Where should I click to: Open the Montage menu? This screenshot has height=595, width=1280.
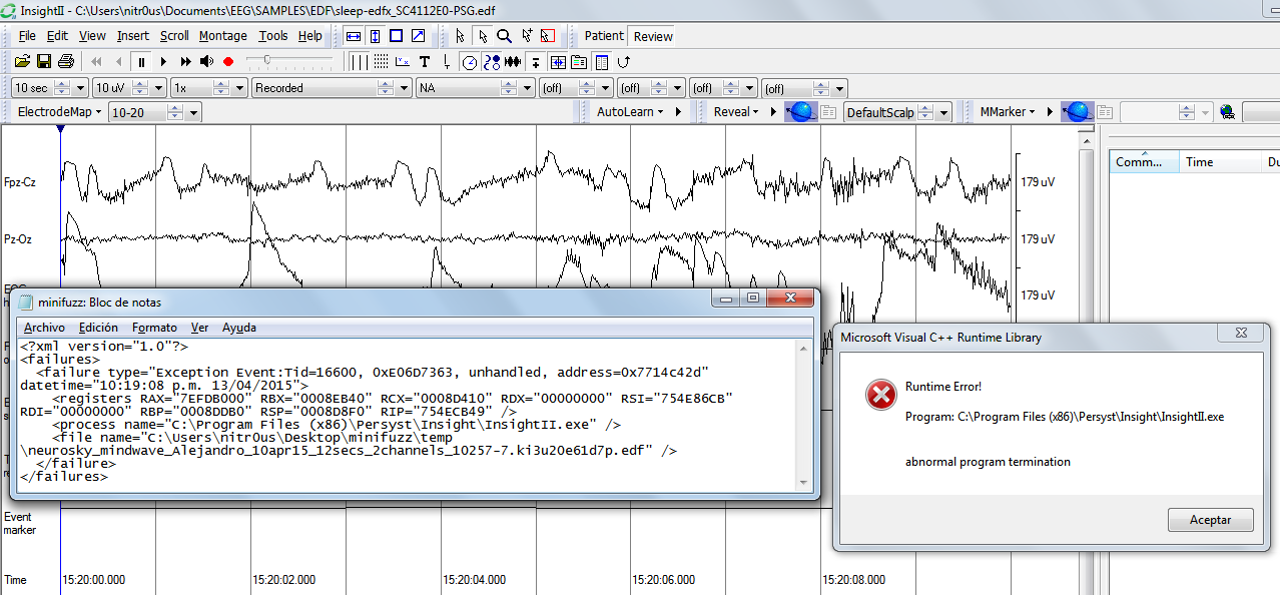[223, 36]
